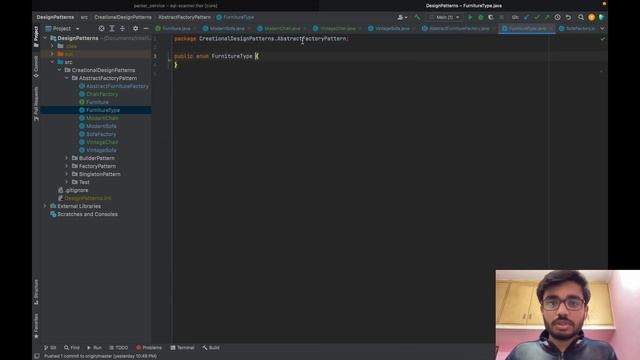Viewport: 640px width, 360px height.
Task: Toggle tool window bars icon bottom-left corner
Action: click(x=37, y=356)
